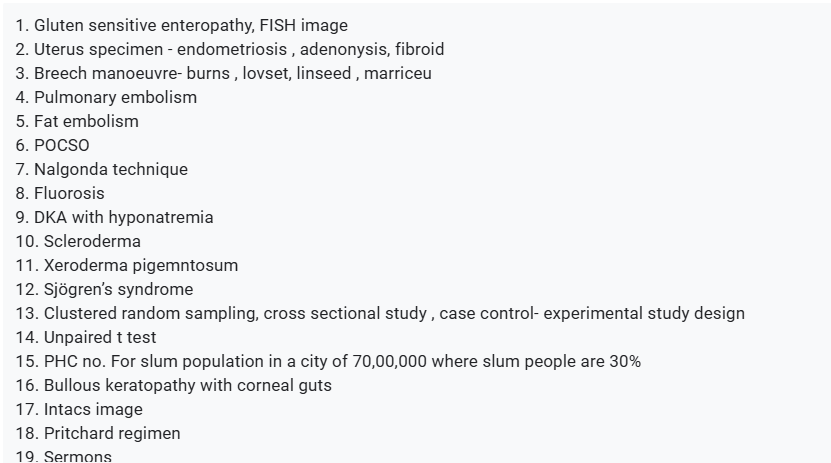The width and height of the screenshot is (831, 463).
Task: Select the Scleroderma entry
Action: tap(78, 242)
